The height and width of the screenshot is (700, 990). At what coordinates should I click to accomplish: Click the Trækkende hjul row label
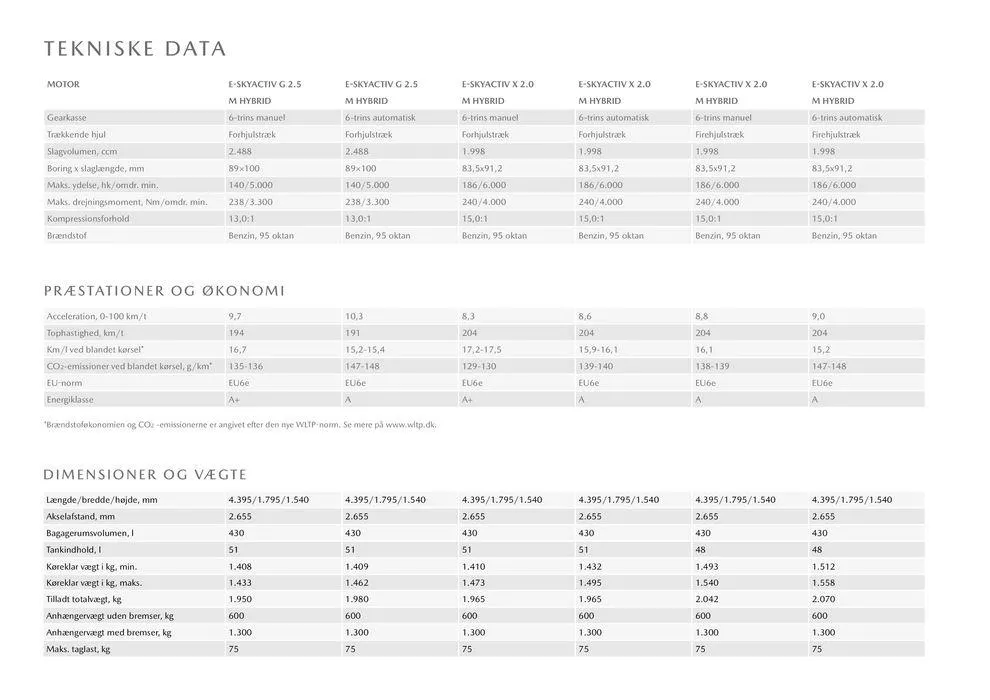77,134
